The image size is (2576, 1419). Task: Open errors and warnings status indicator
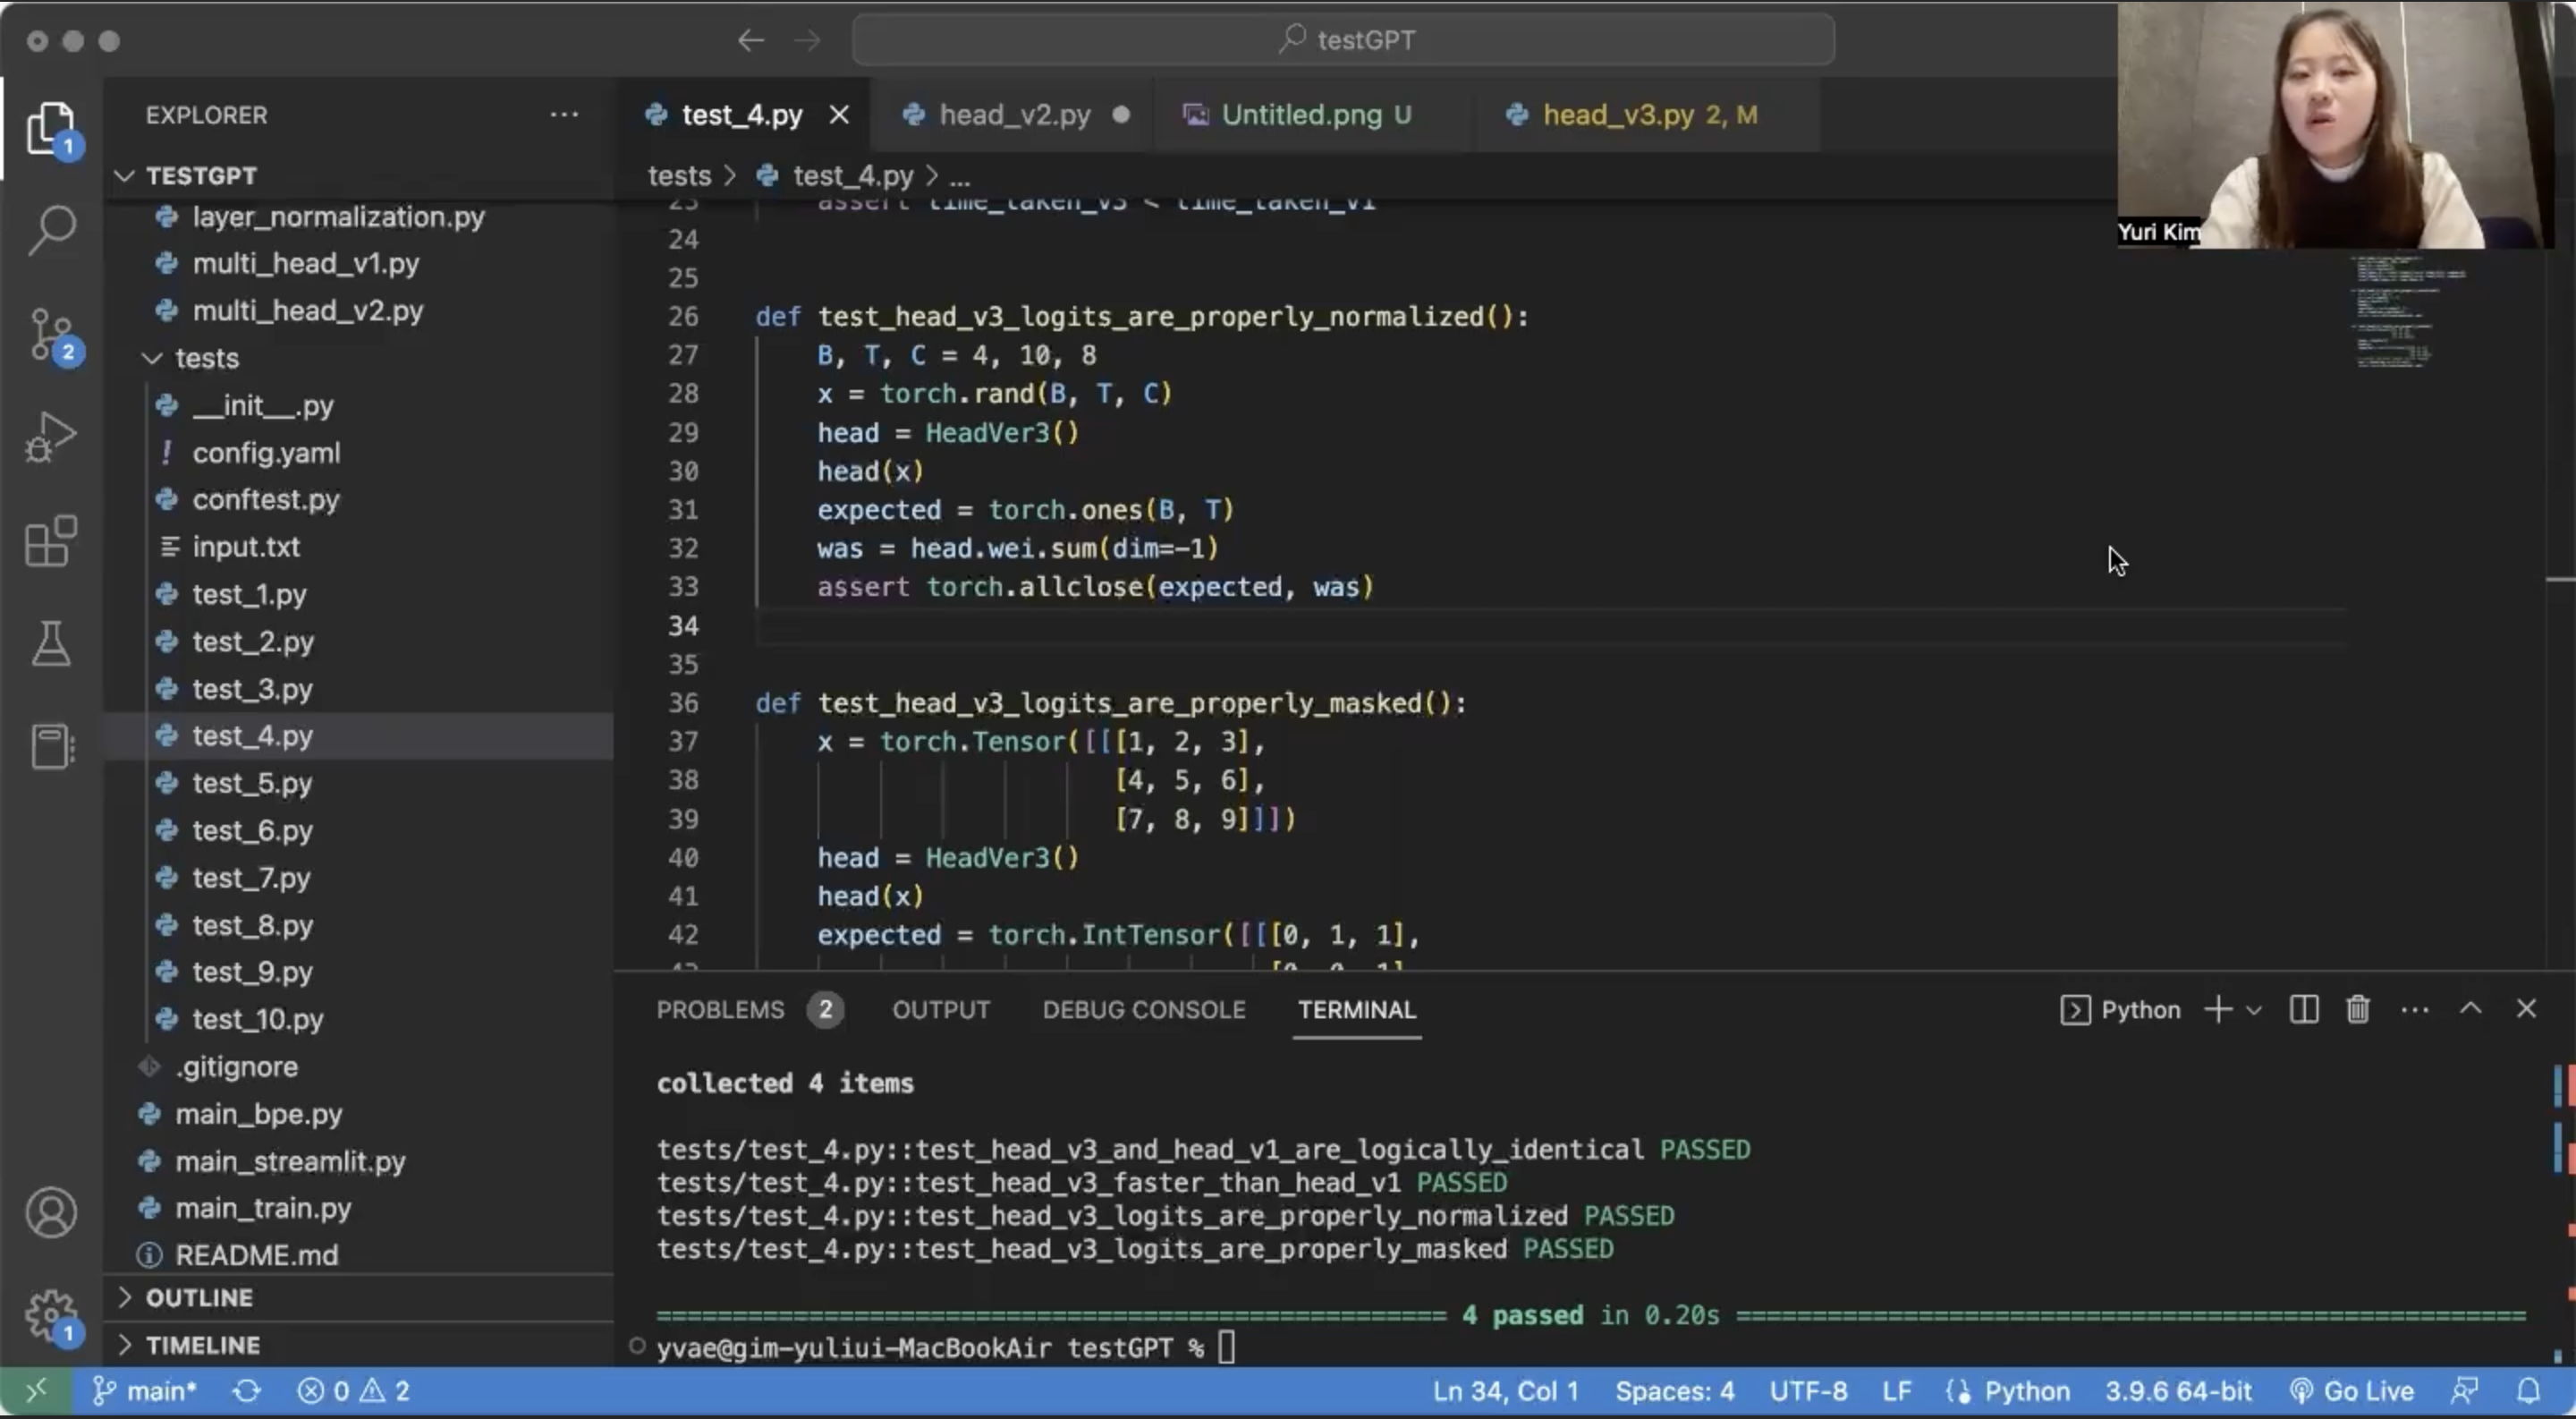point(354,1391)
